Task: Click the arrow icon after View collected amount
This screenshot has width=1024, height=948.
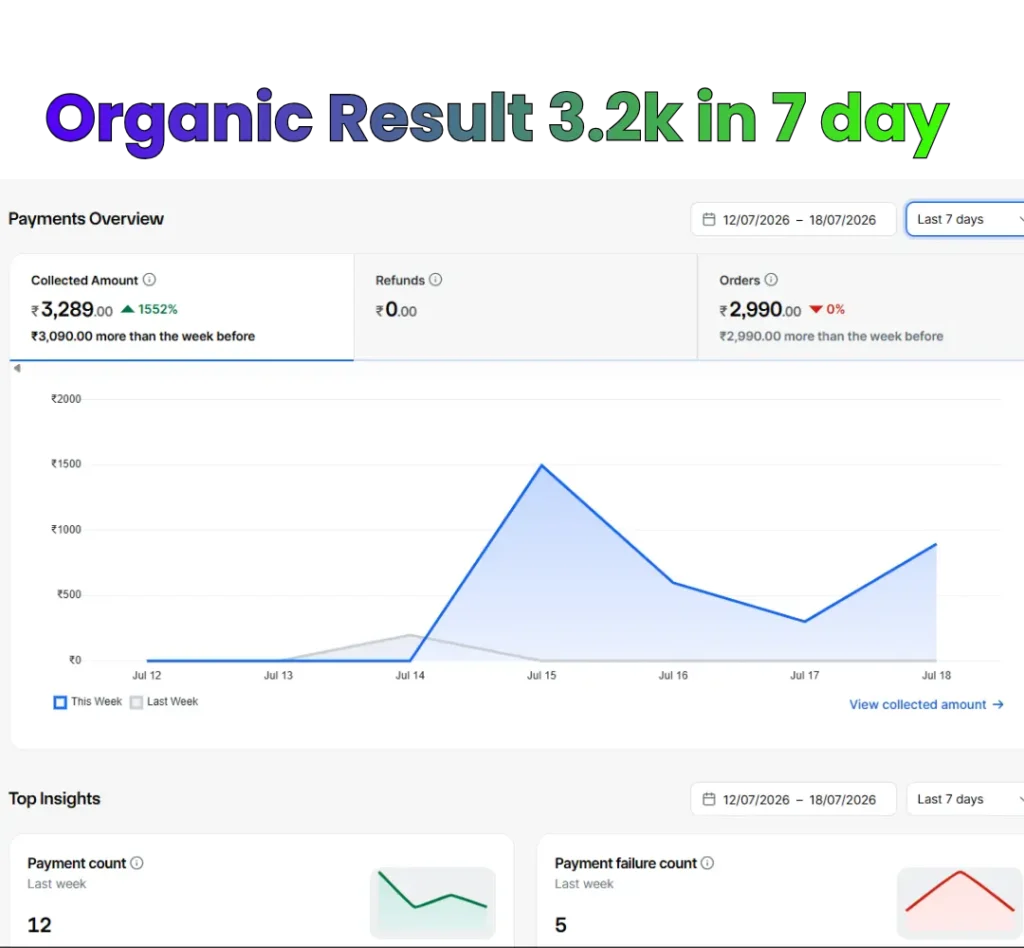Action: coord(998,704)
